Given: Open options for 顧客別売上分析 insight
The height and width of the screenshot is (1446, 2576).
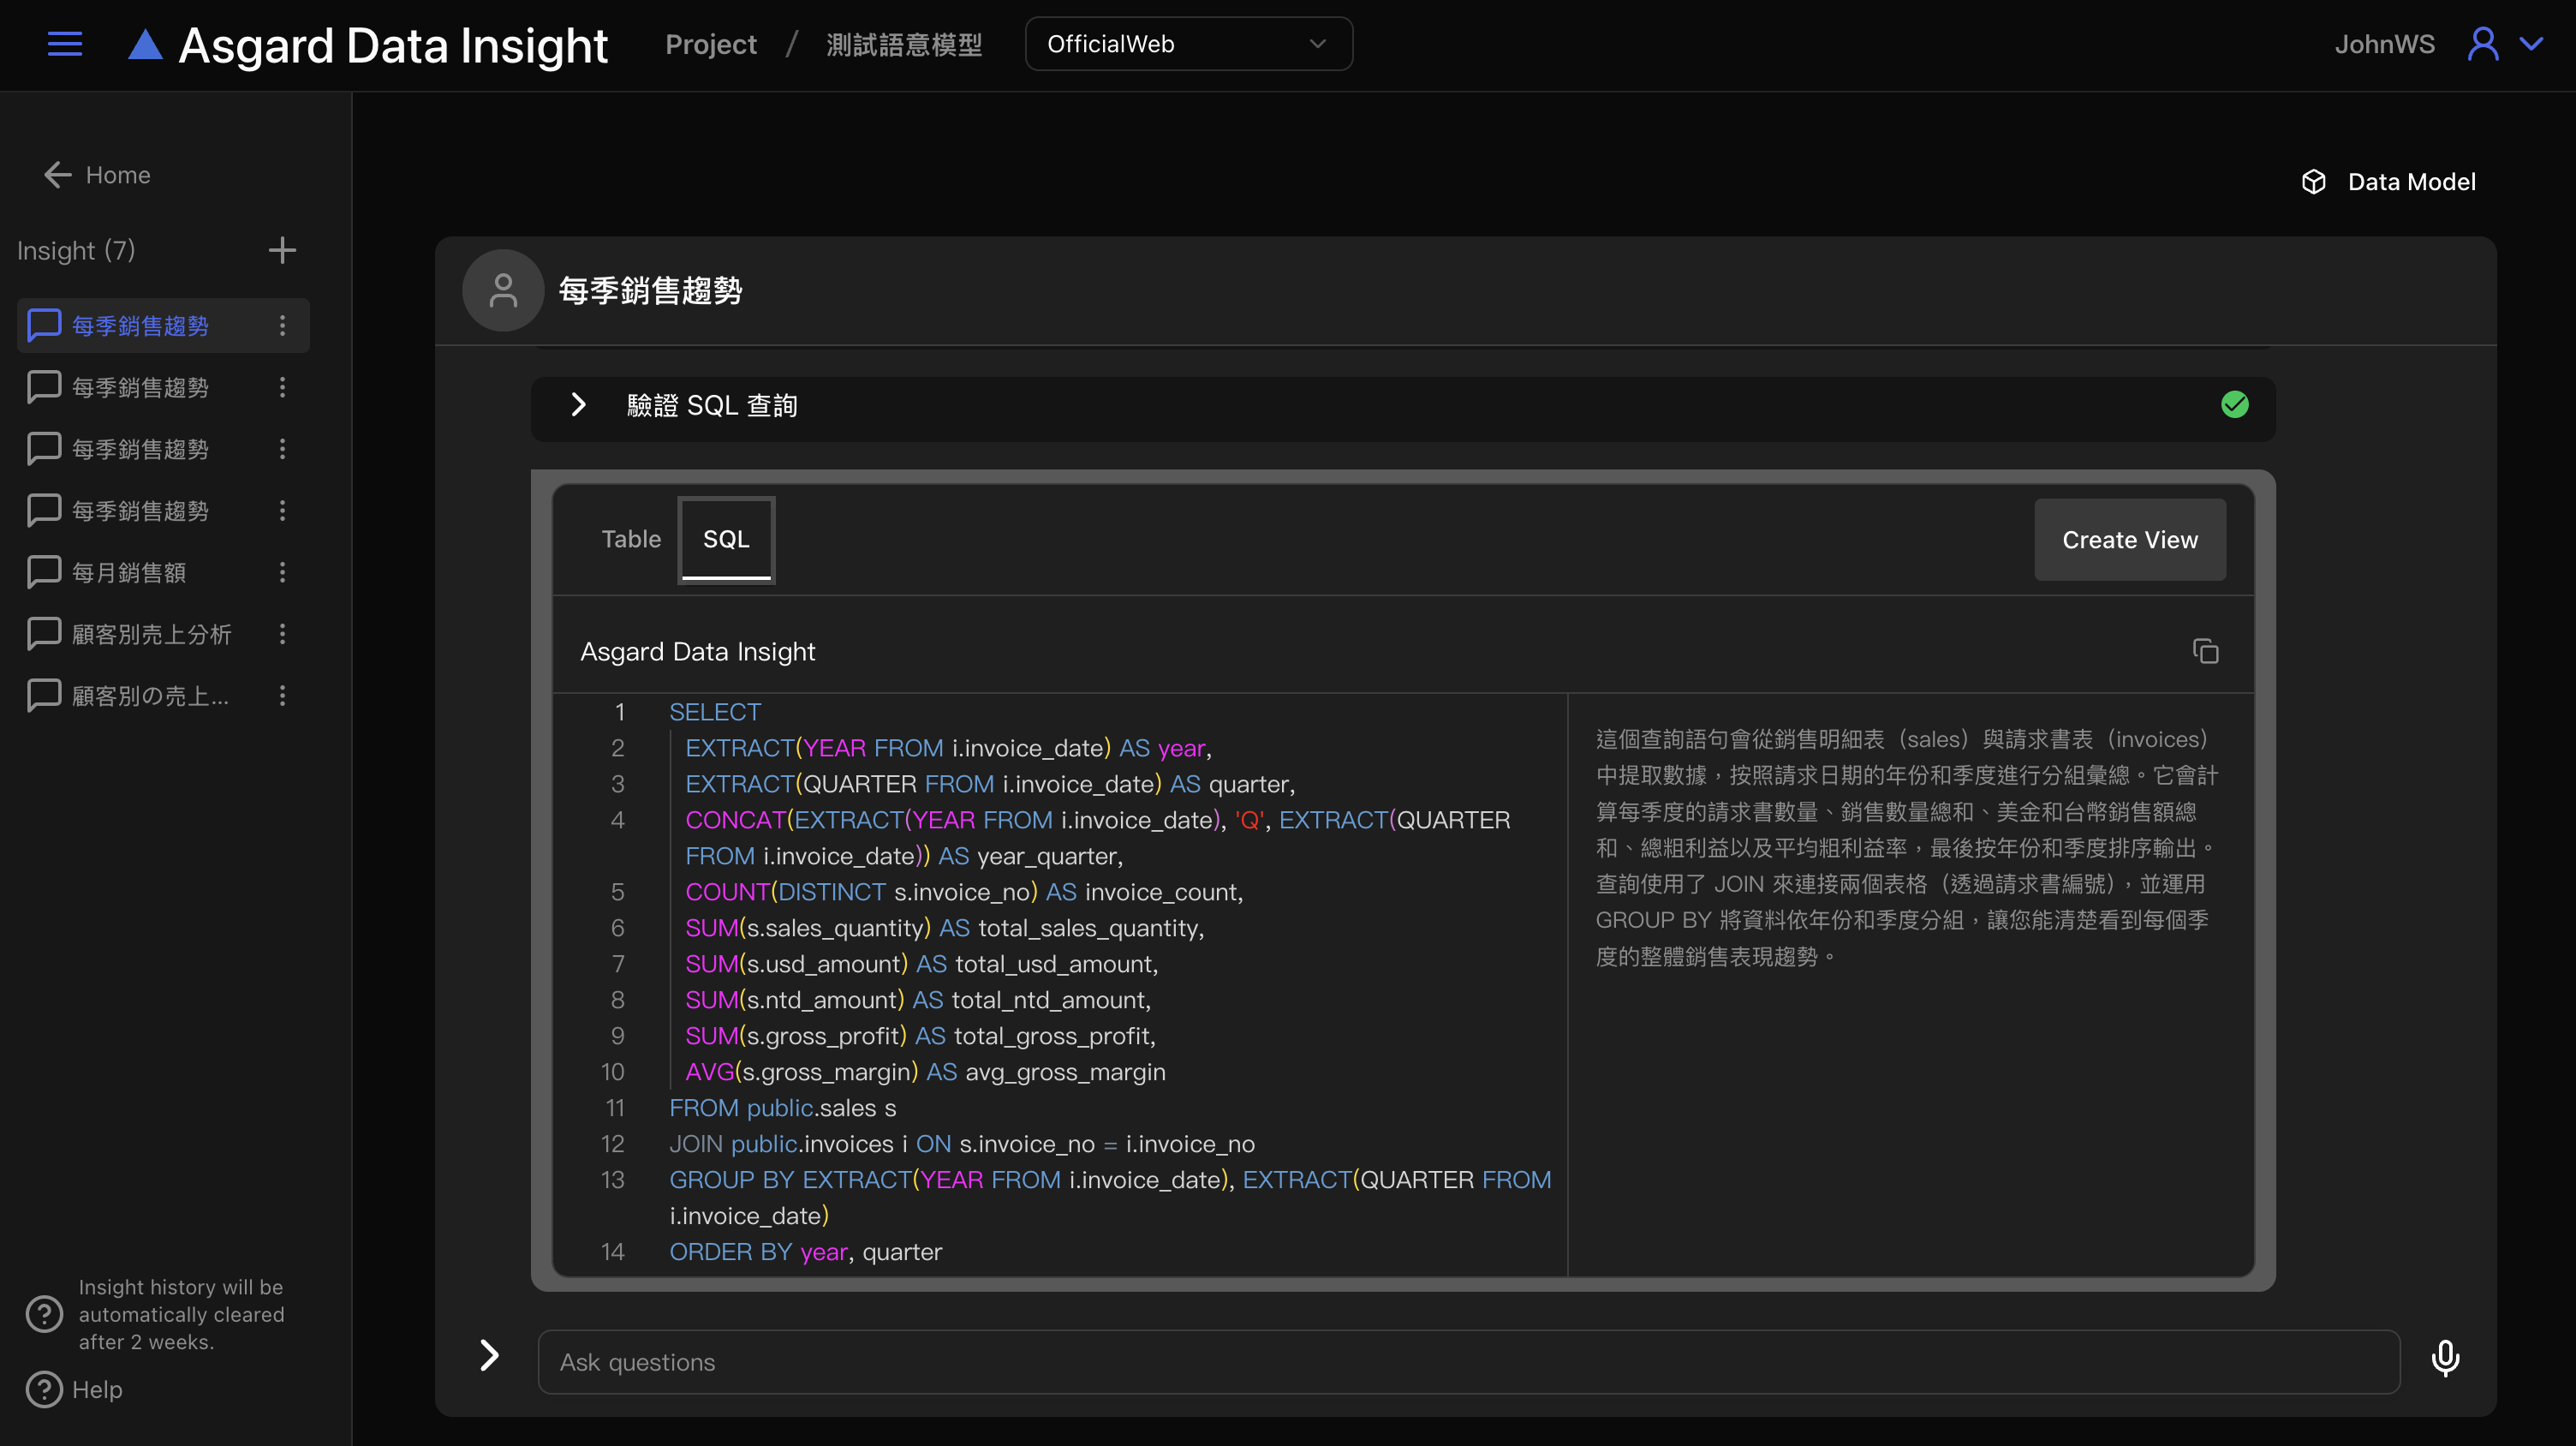Looking at the screenshot, I should [x=282, y=634].
